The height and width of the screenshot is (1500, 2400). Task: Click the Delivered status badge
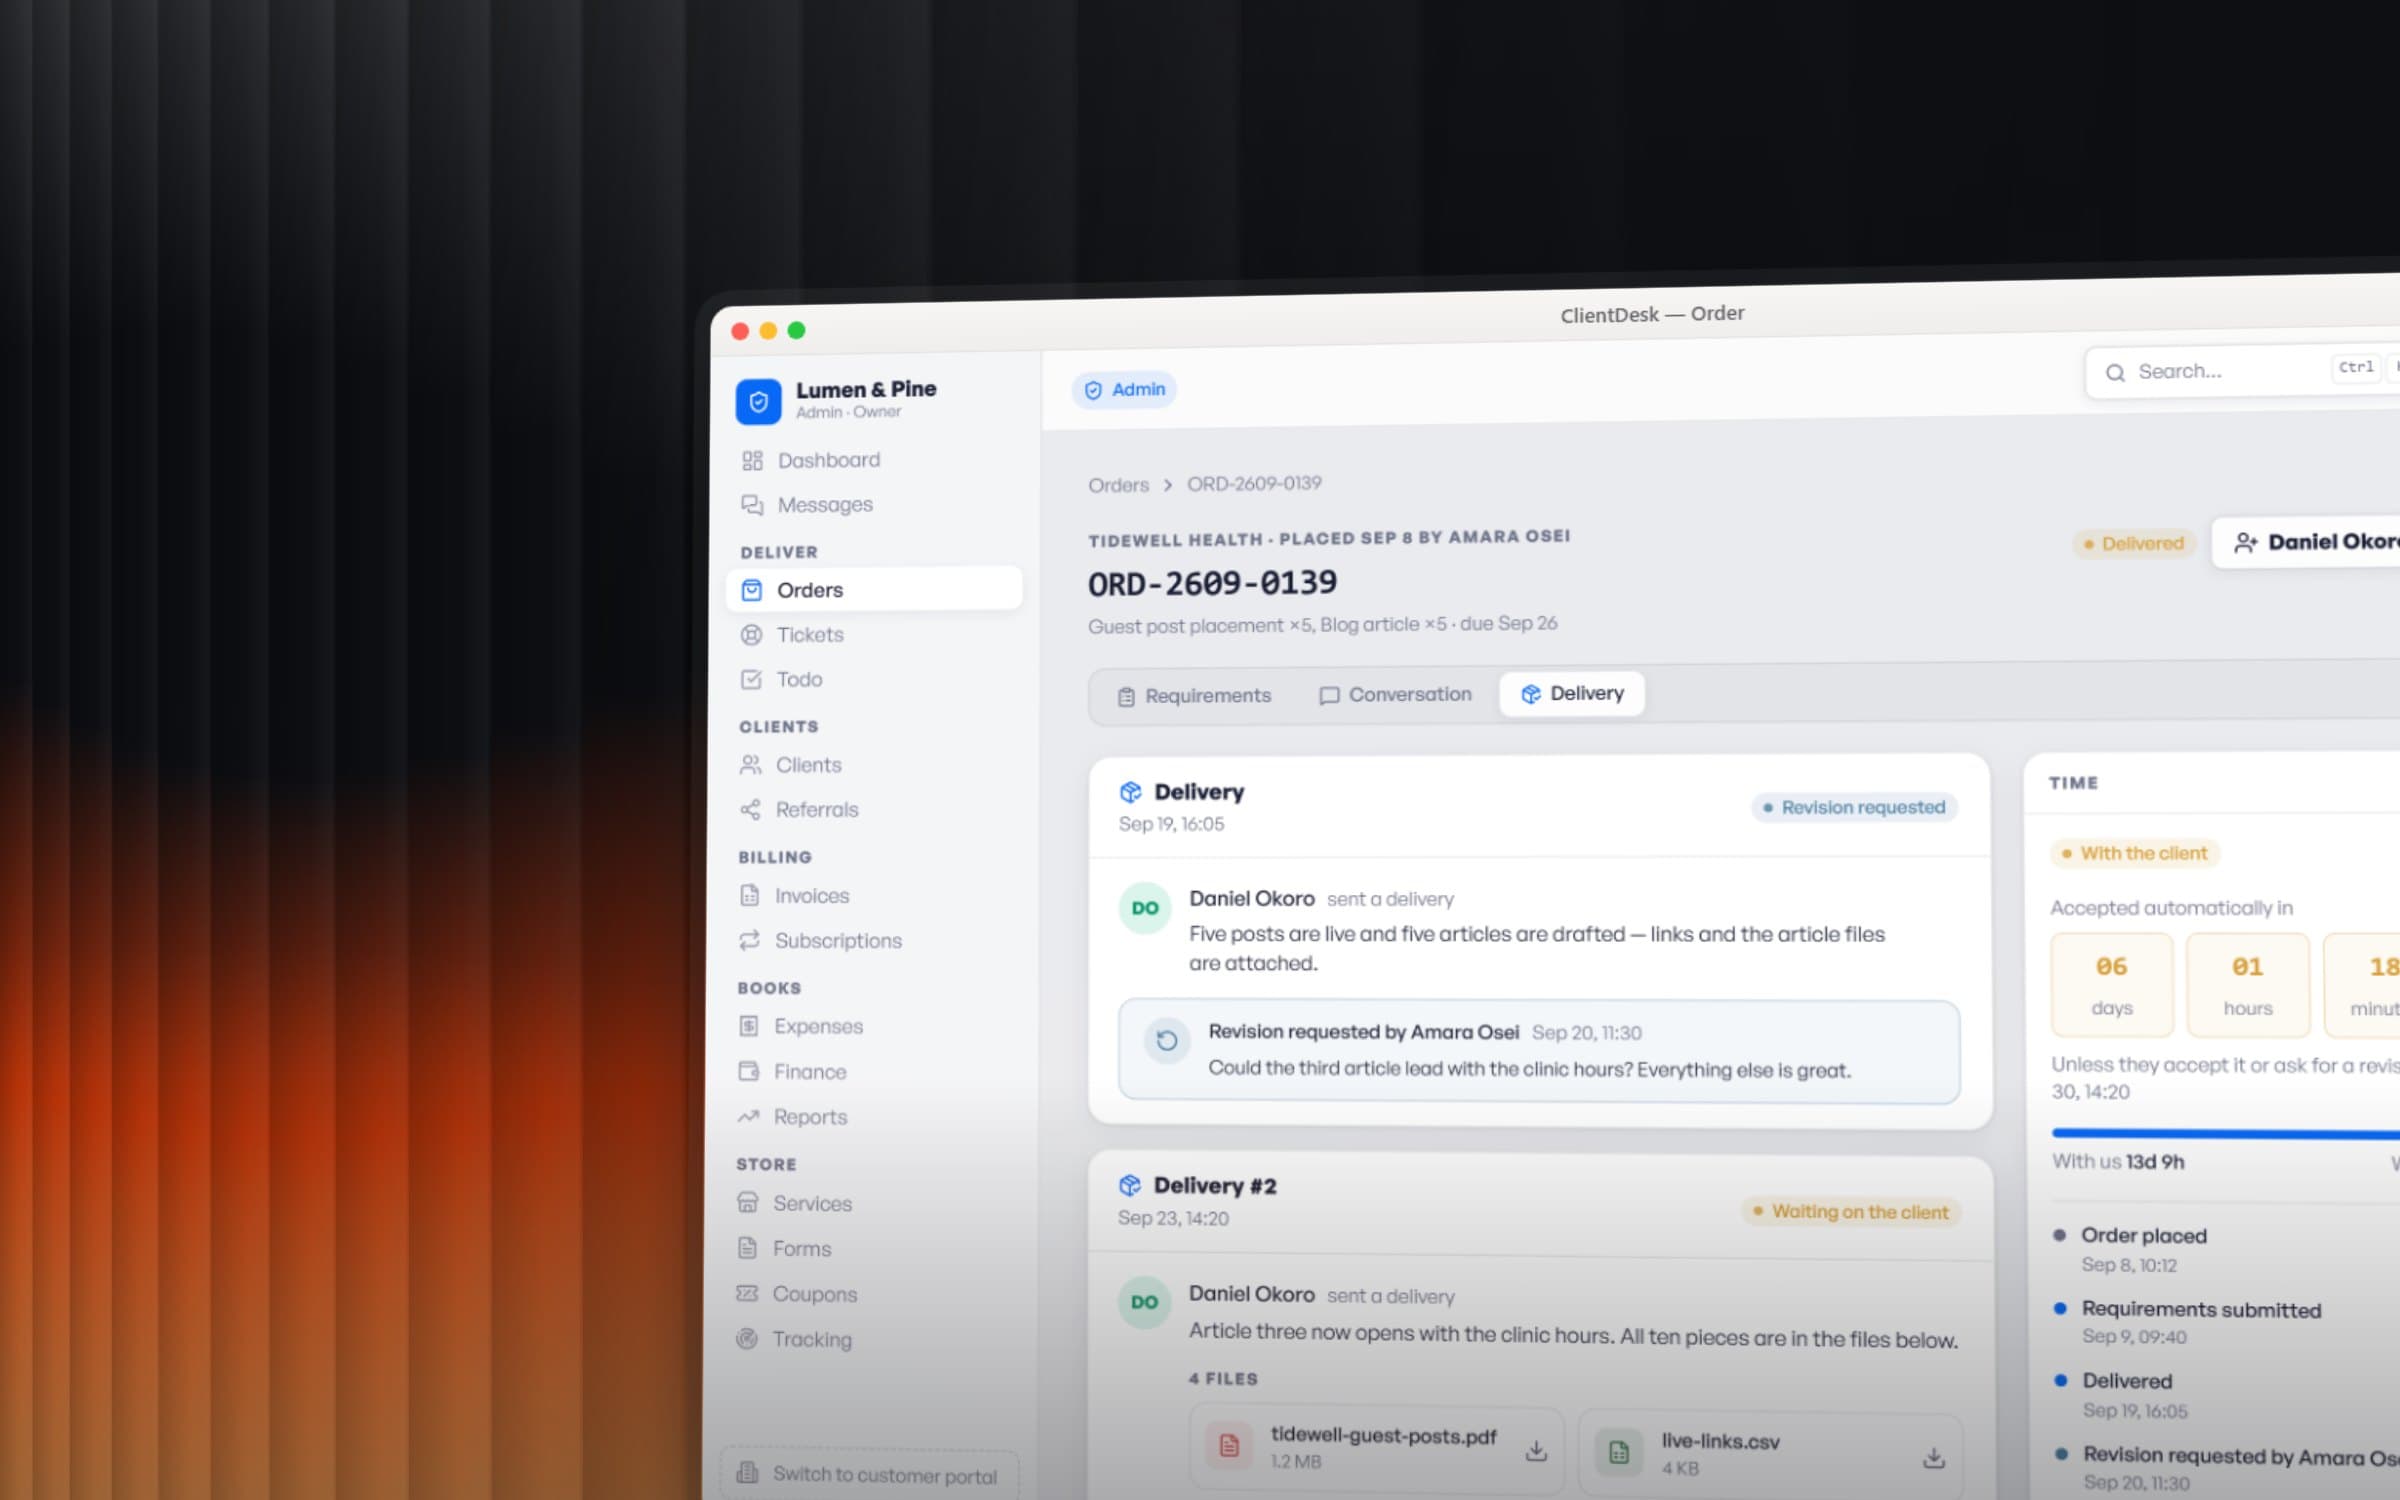tap(2133, 543)
